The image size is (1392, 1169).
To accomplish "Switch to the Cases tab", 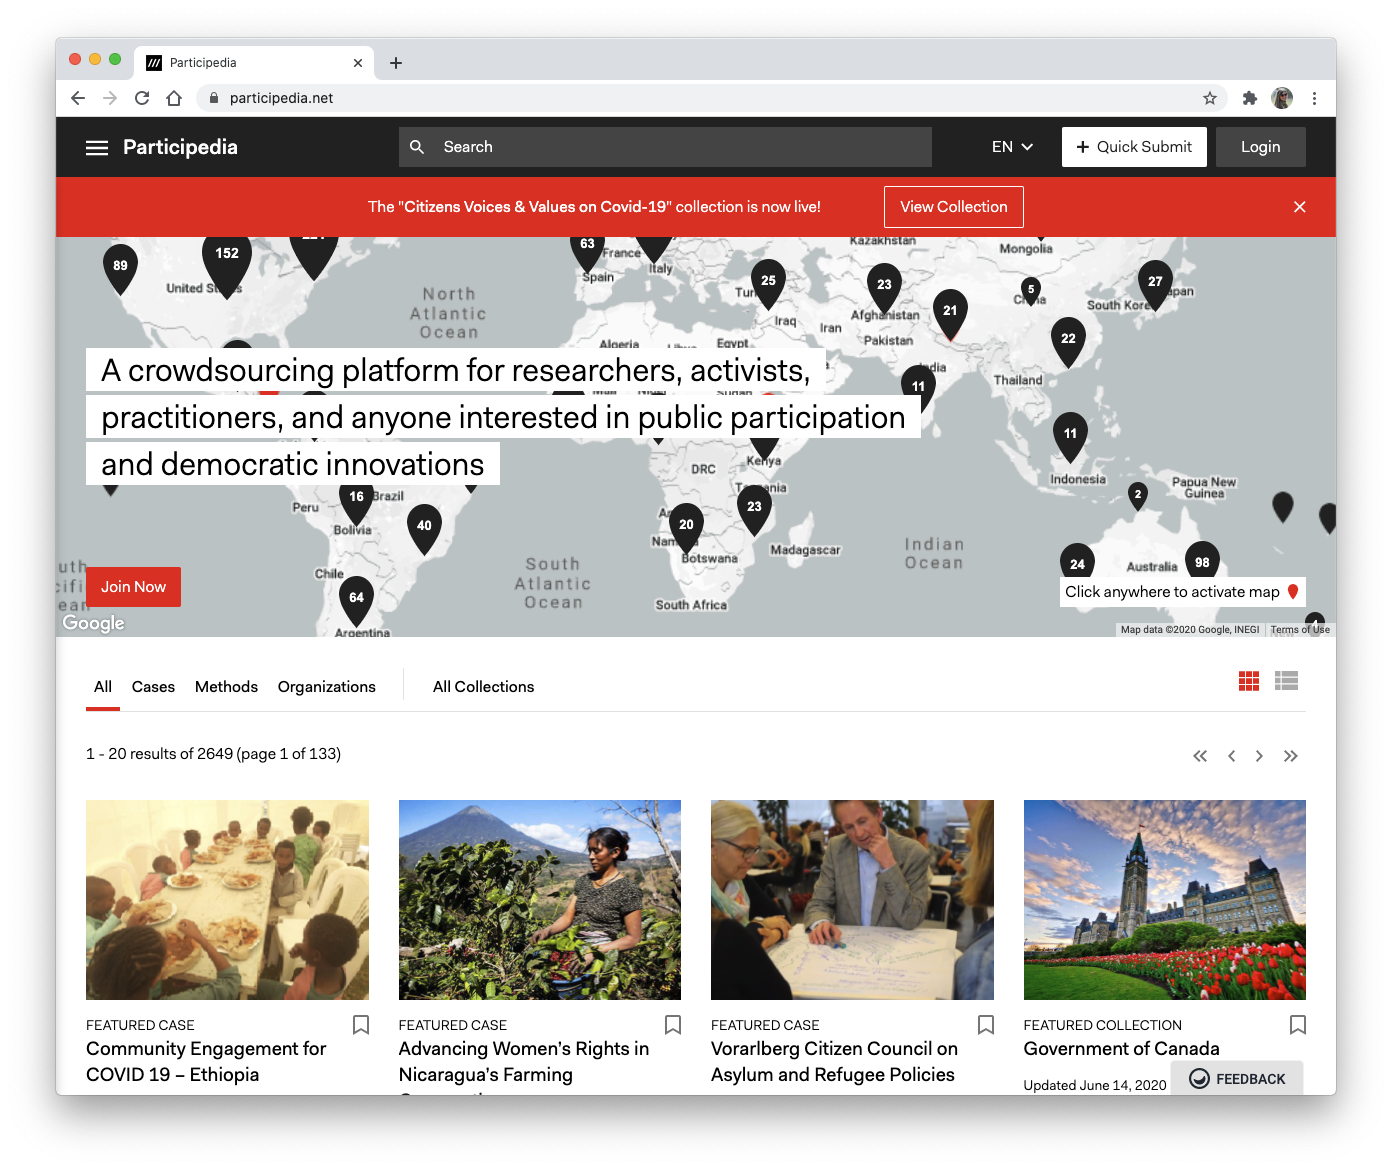I will pyautogui.click(x=153, y=687).
